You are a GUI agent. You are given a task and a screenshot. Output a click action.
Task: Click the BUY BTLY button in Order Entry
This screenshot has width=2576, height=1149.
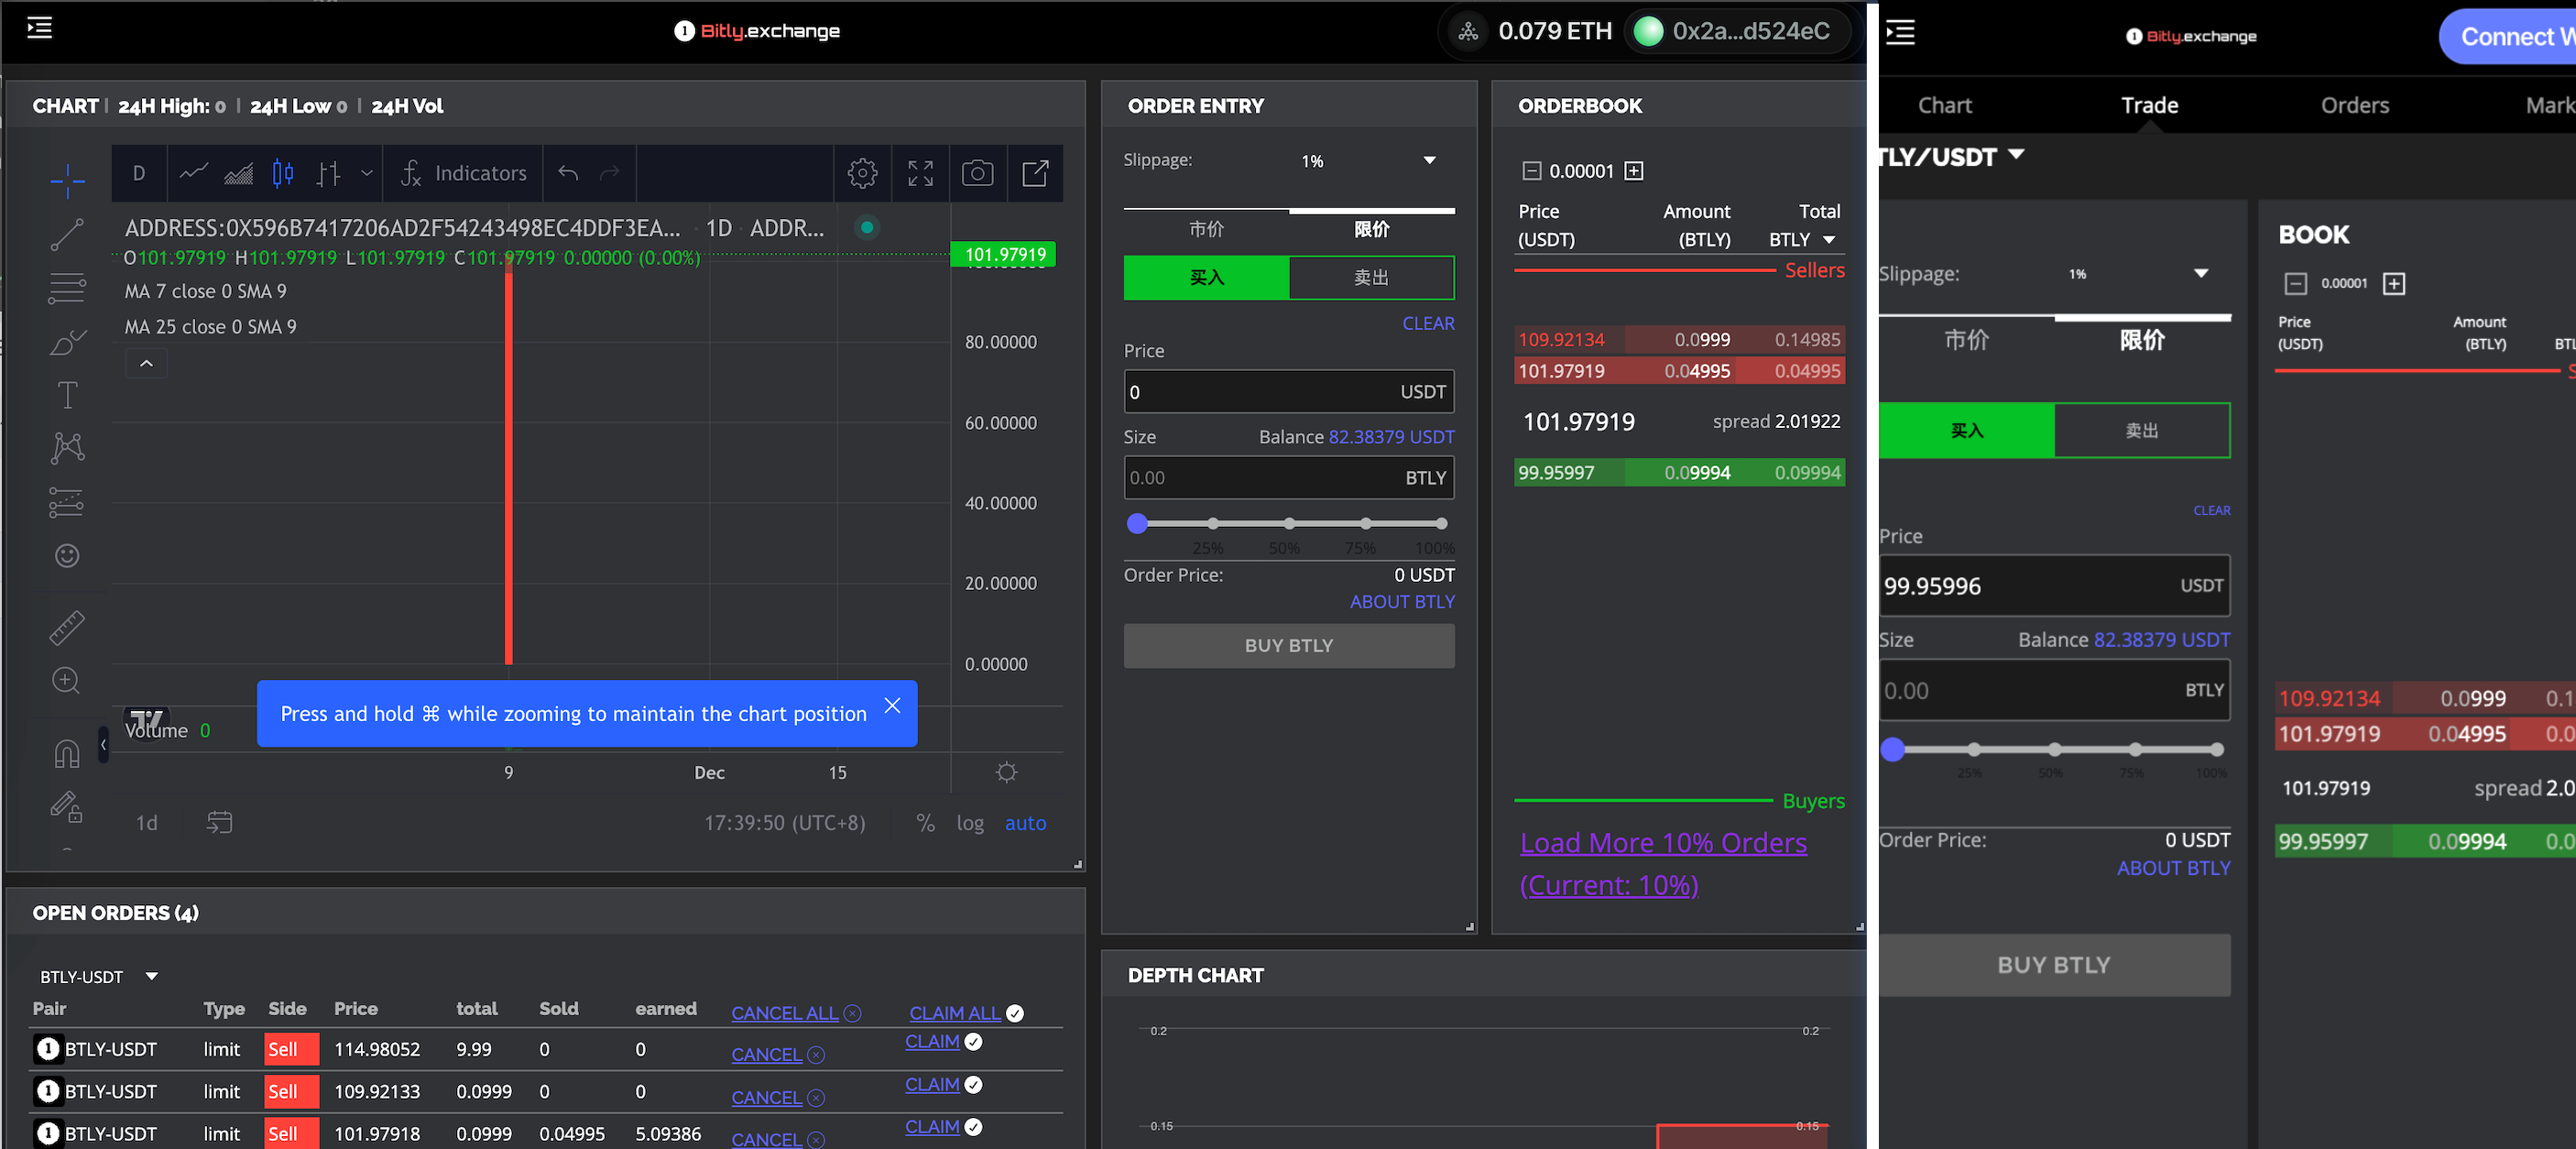[1288, 646]
